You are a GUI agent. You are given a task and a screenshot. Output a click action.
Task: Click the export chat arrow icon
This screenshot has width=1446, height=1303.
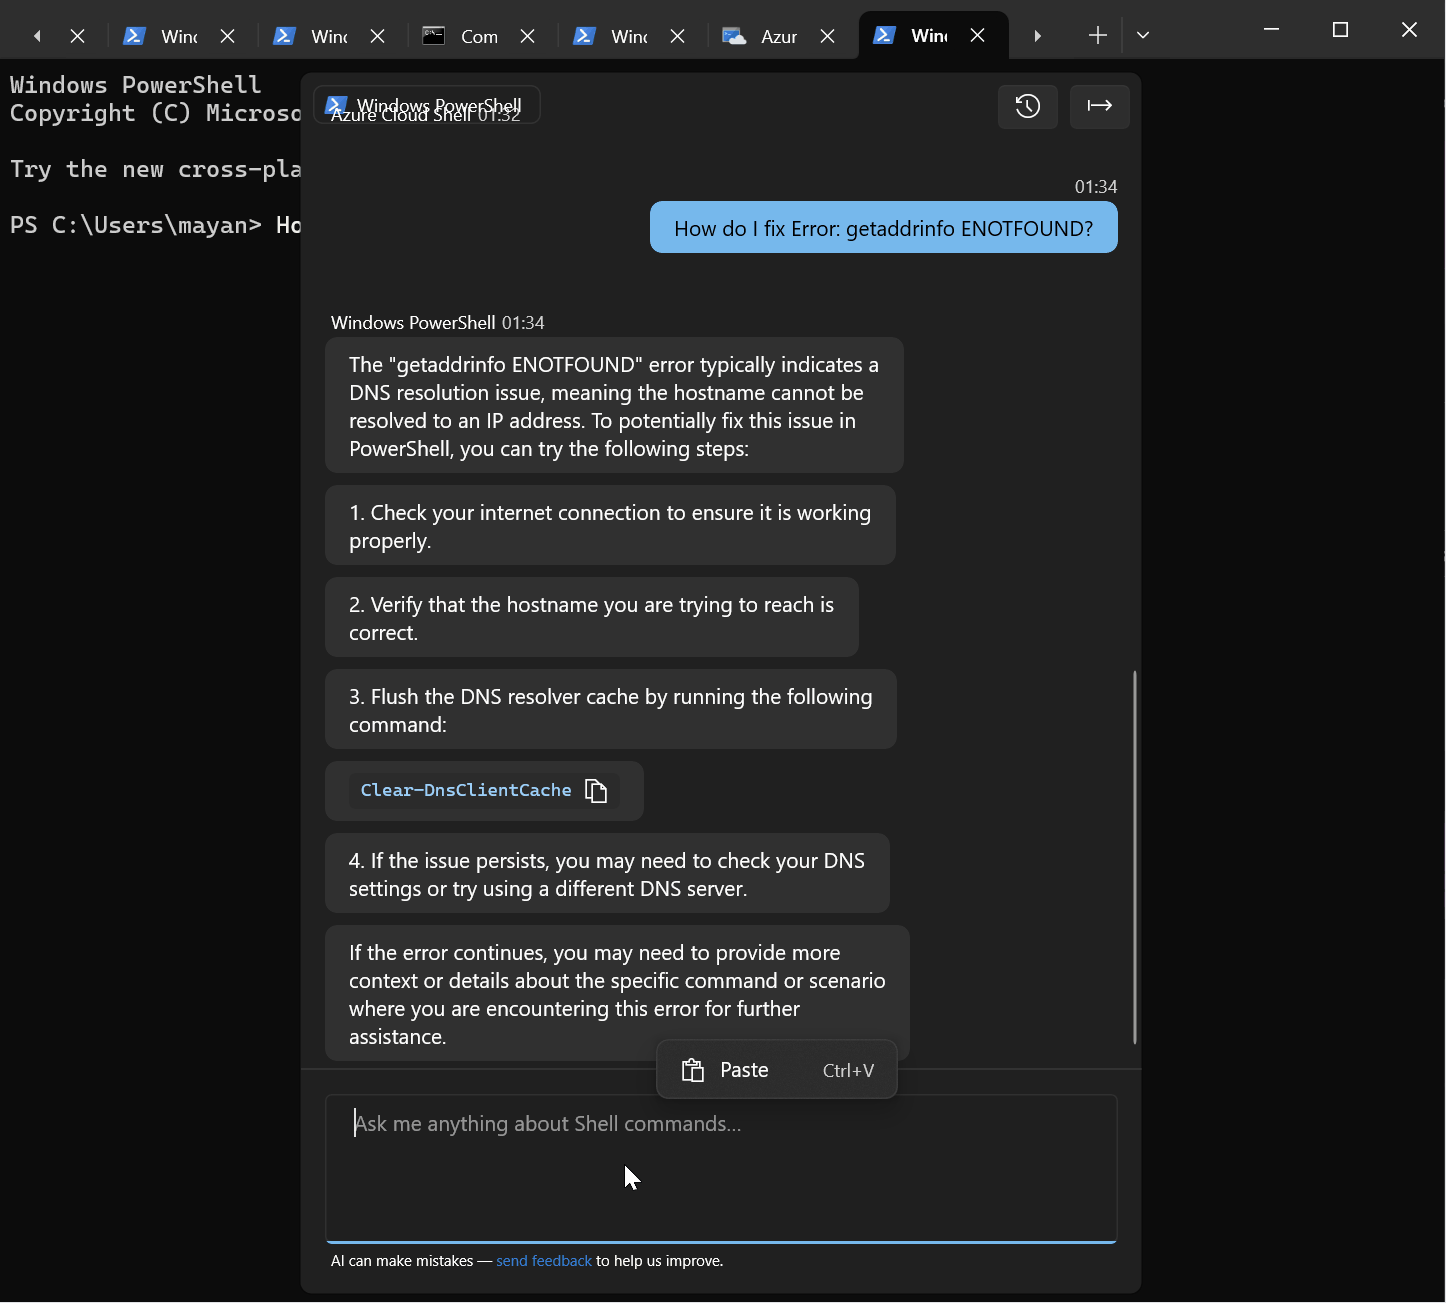[1099, 106]
